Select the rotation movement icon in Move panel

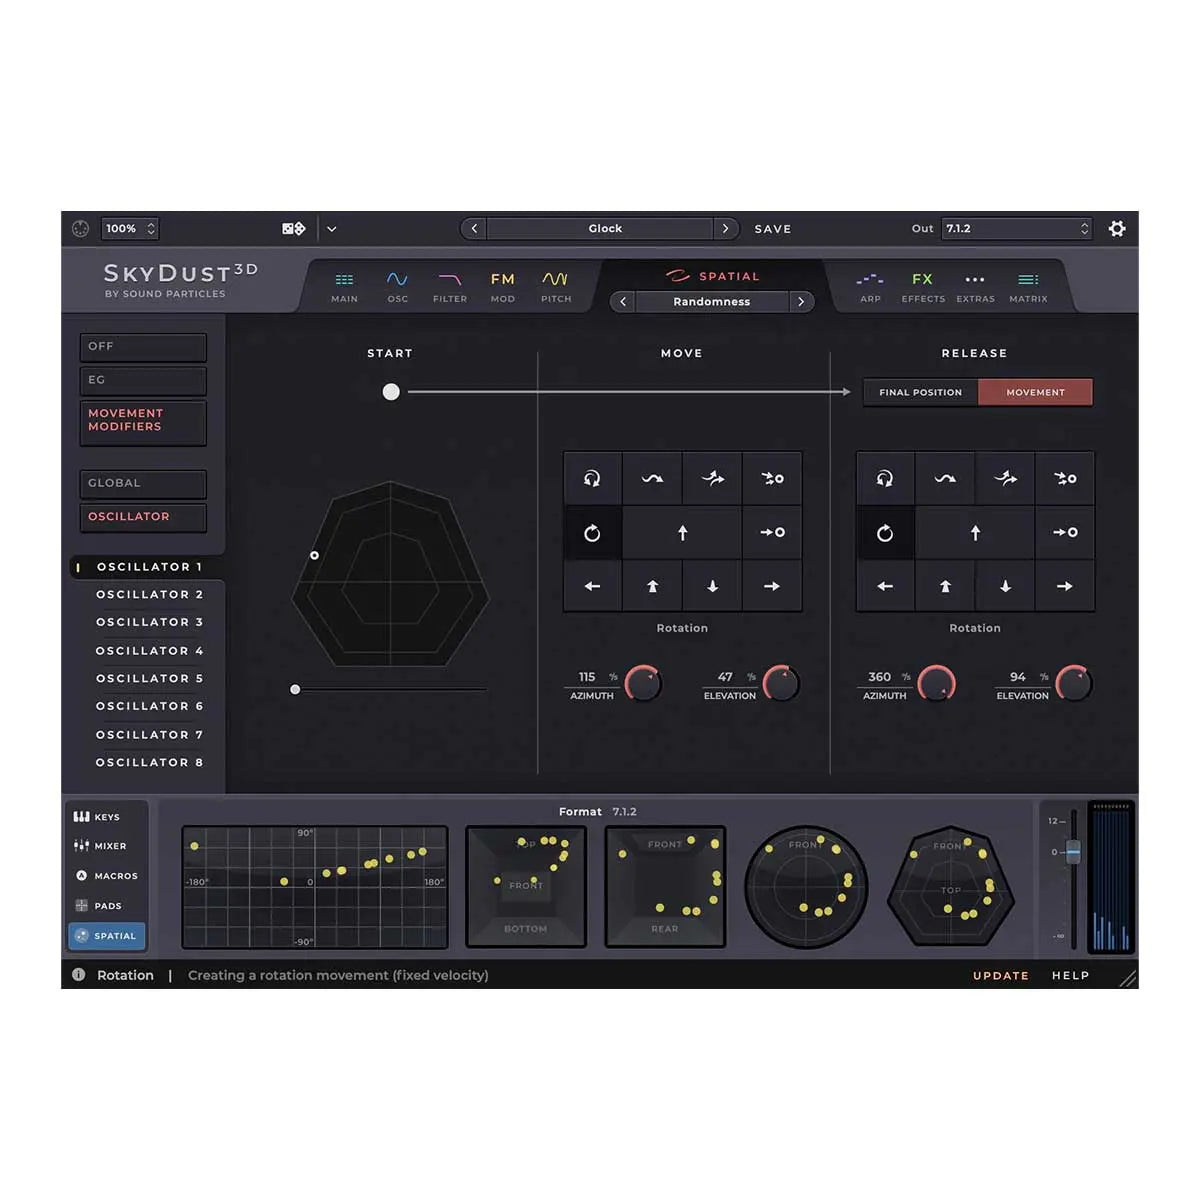click(x=591, y=532)
